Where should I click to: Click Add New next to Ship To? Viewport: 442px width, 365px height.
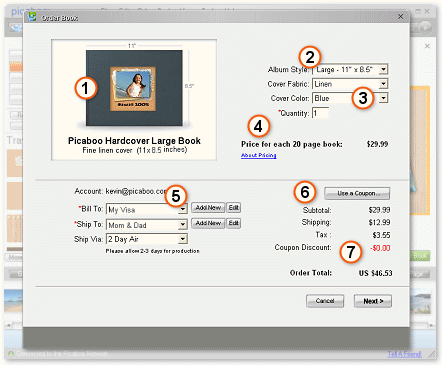208,223
